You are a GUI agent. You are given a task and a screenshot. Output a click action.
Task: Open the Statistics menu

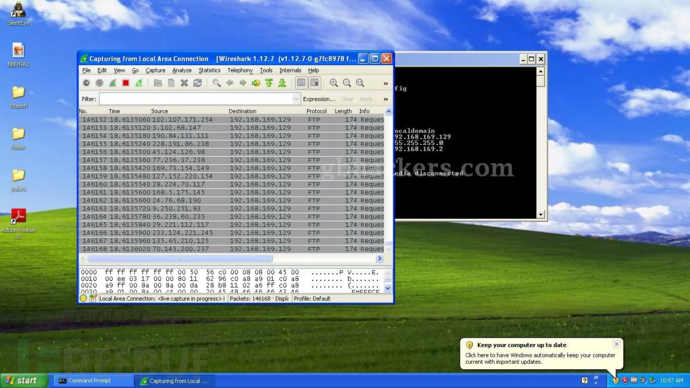click(x=209, y=70)
